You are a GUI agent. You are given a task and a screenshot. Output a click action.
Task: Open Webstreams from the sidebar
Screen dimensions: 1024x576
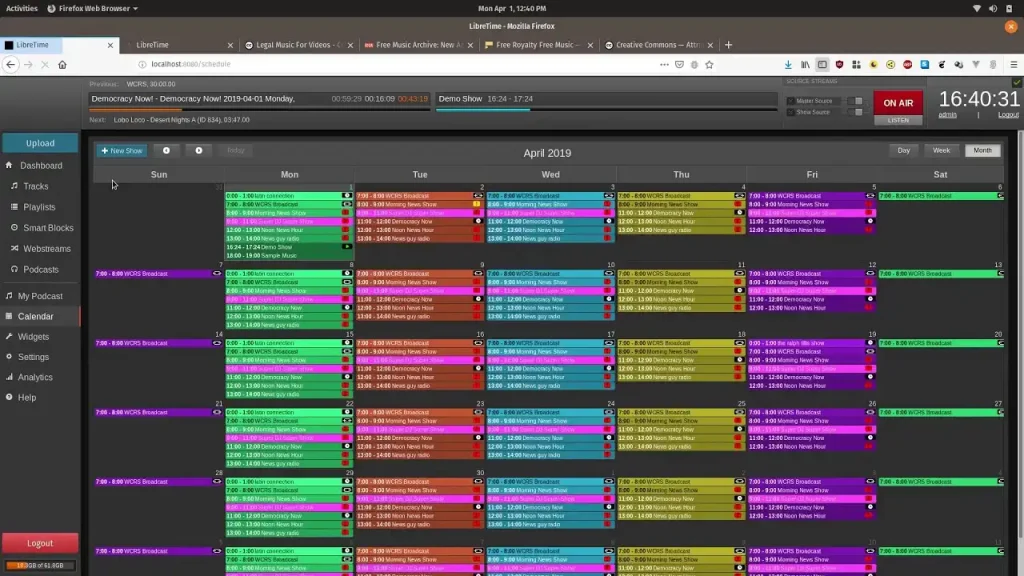coord(47,249)
